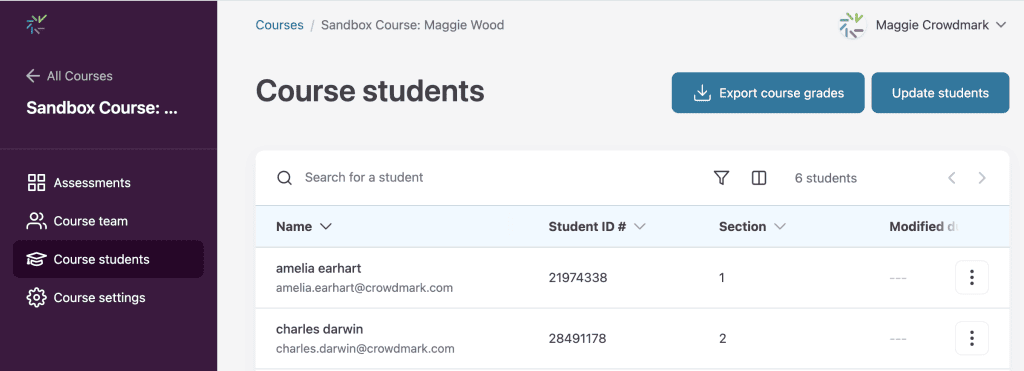Image resolution: width=1024 pixels, height=371 pixels.
Task: Open actions menu for amelia earhart
Action: click(x=972, y=278)
